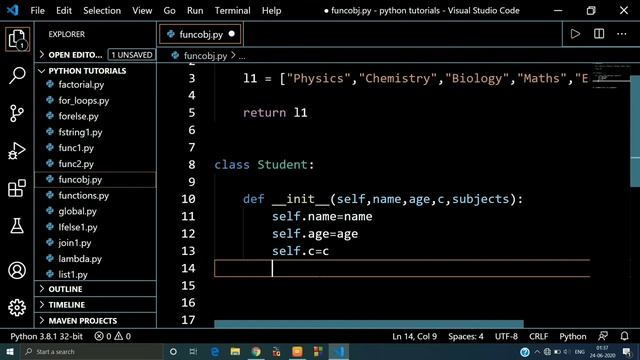
Task: Run Python file with play button
Action: [575, 34]
